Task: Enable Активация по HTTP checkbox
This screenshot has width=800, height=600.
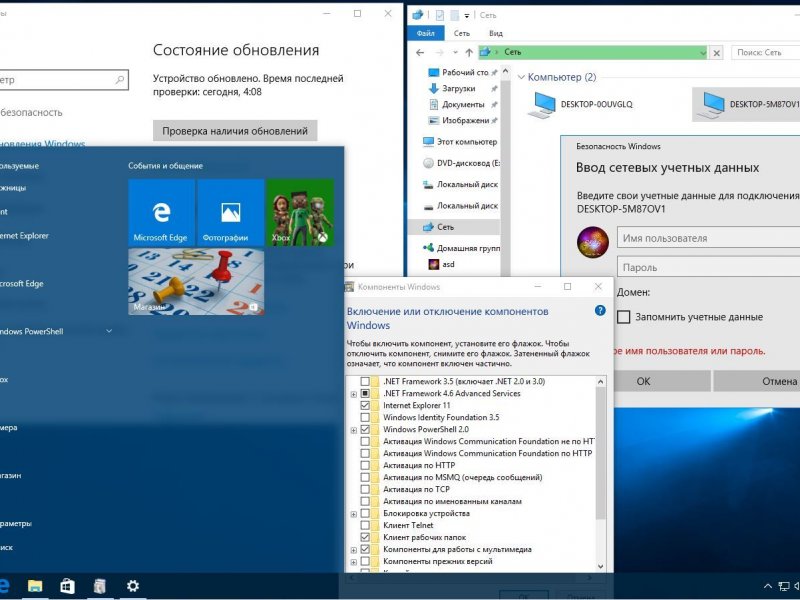Action: [365, 465]
